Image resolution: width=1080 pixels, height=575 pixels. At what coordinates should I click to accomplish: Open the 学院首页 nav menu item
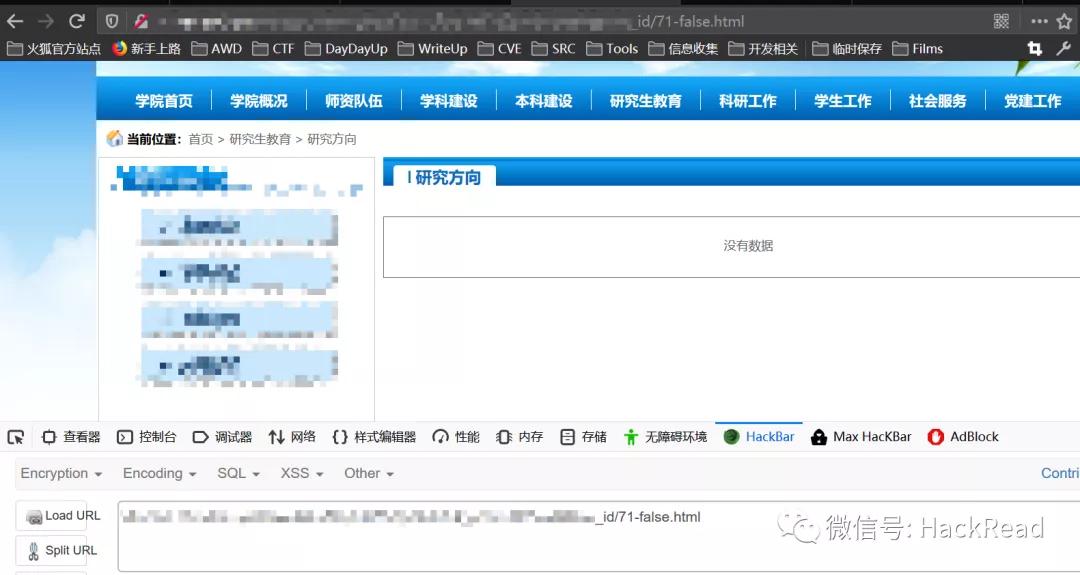click(164, 101)
